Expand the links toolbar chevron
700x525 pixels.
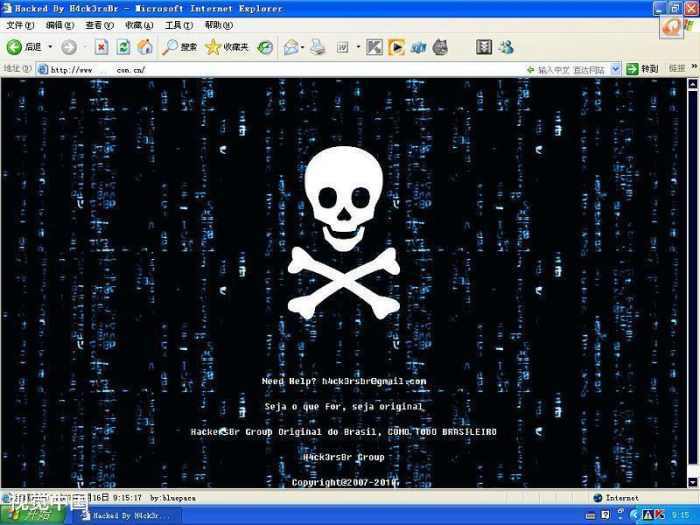[694, 67]
